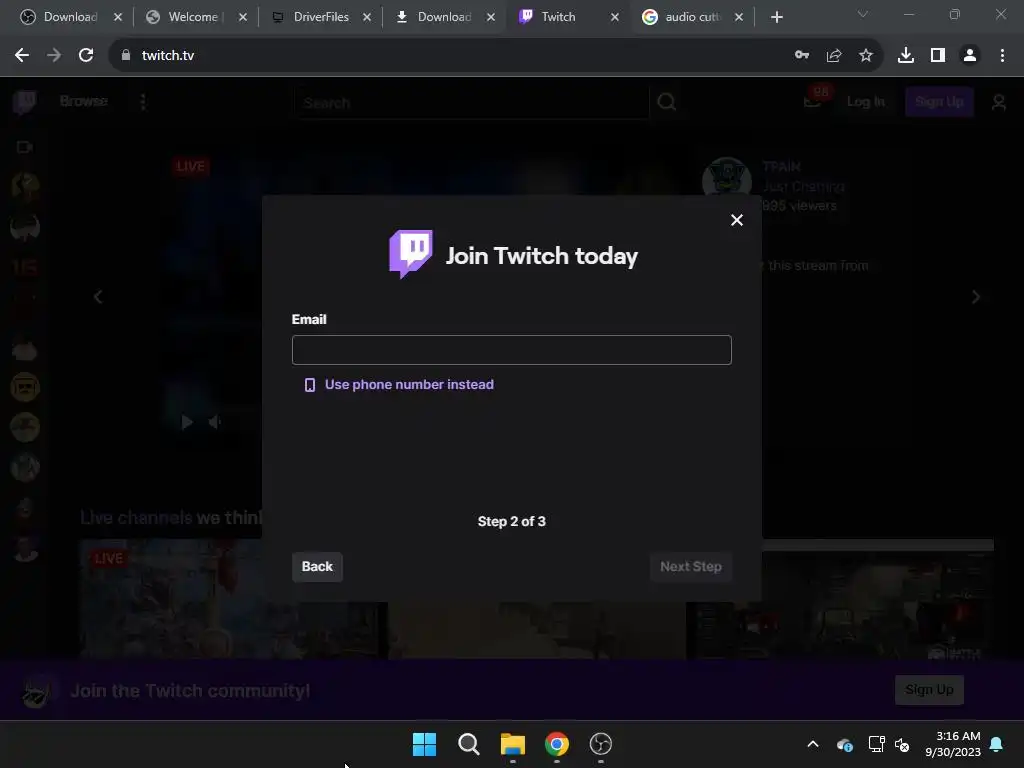
Task: Click the phone icon beside the phone number link
Action: pyautogui.click(x=310, y=385)
